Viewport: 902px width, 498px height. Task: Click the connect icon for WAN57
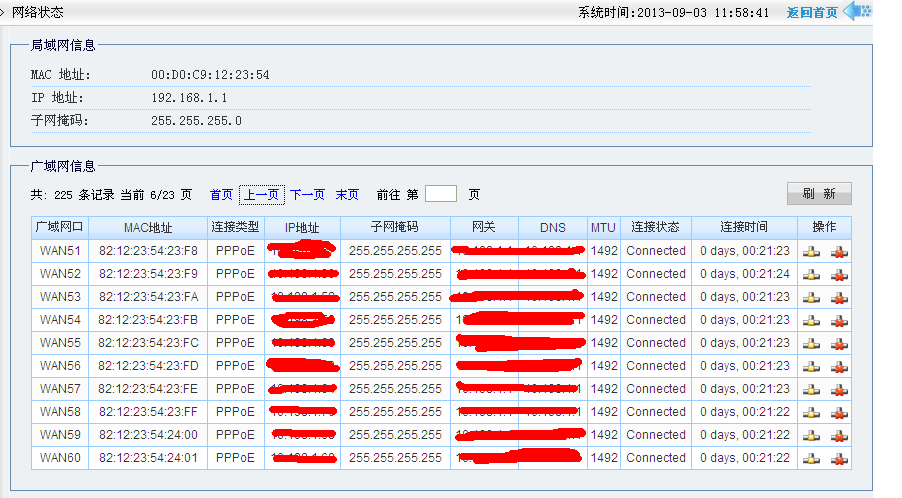pyautogui.click(x=812, y=389)
